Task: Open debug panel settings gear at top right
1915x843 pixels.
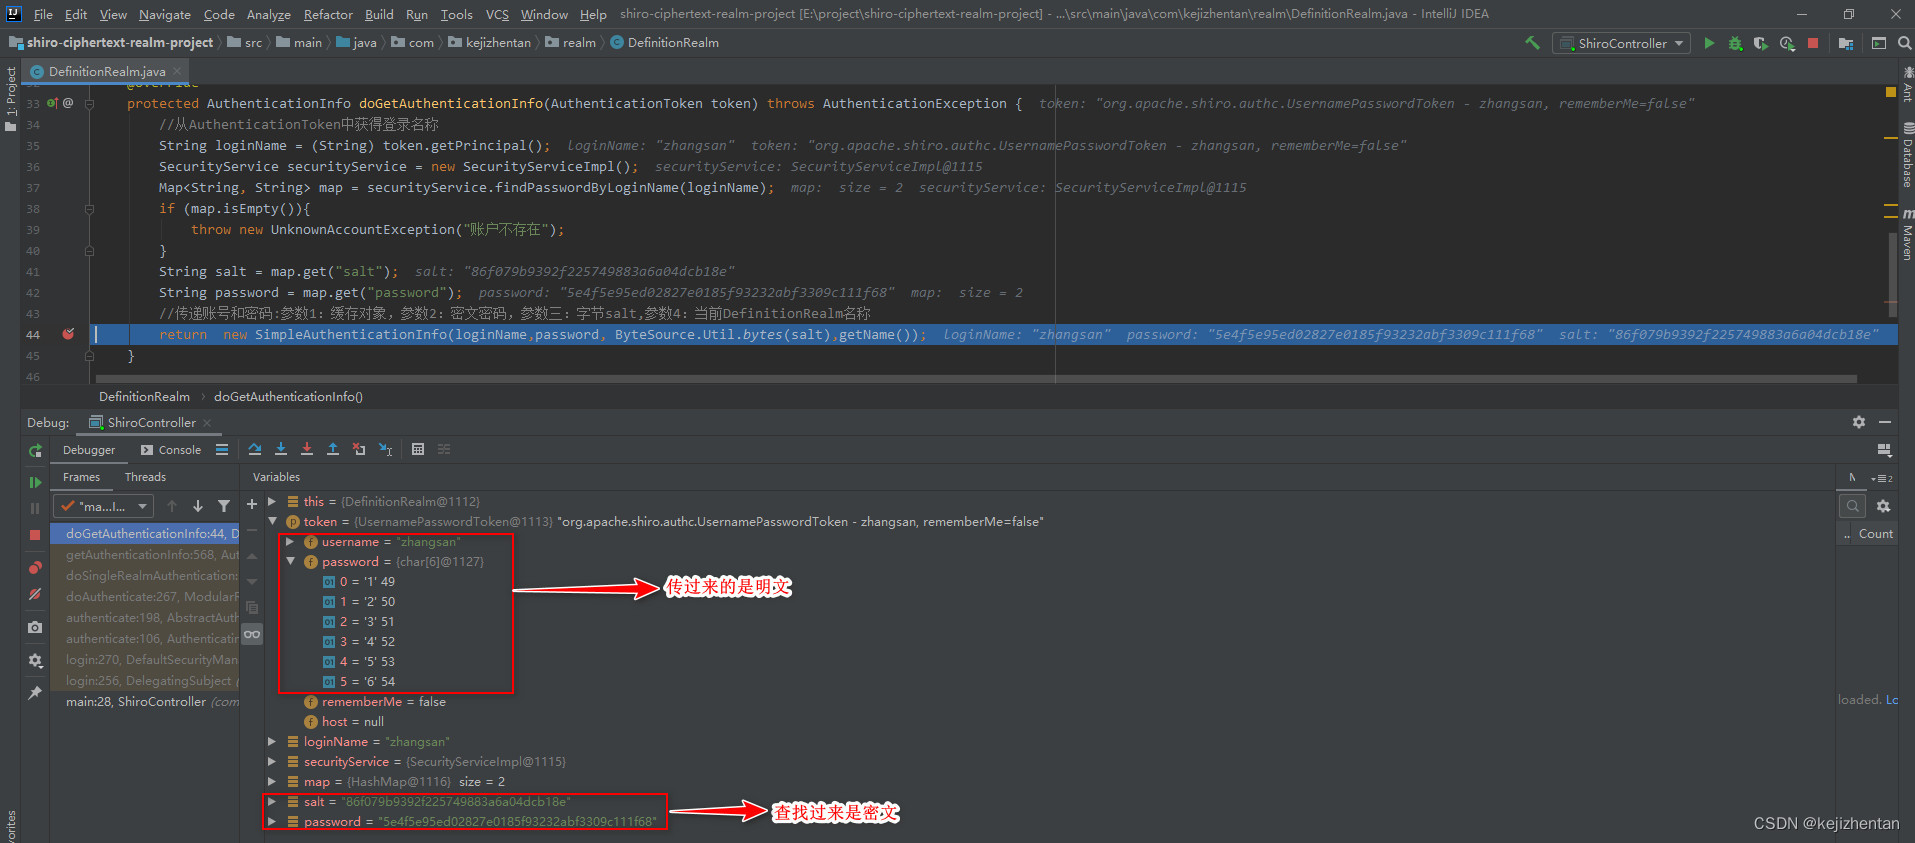Action: (1859, 422)
